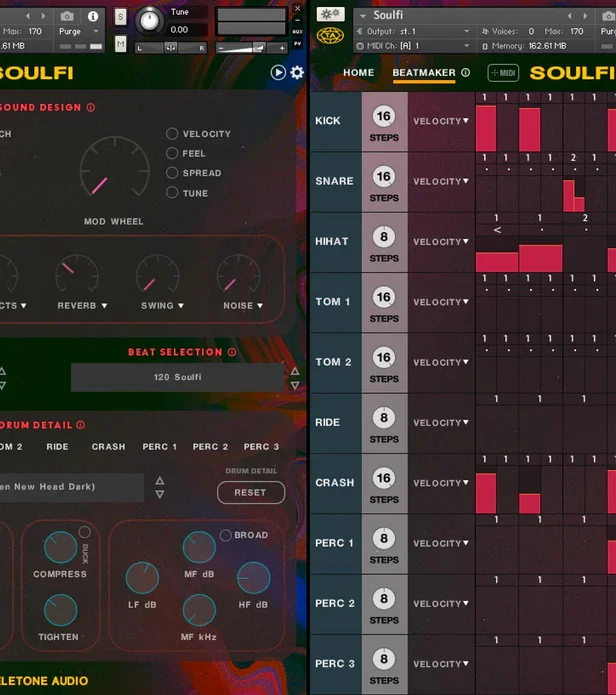Click the yellow globe logo icon
The height and width of the screenshot is (695, 616).
click(330, 35)
